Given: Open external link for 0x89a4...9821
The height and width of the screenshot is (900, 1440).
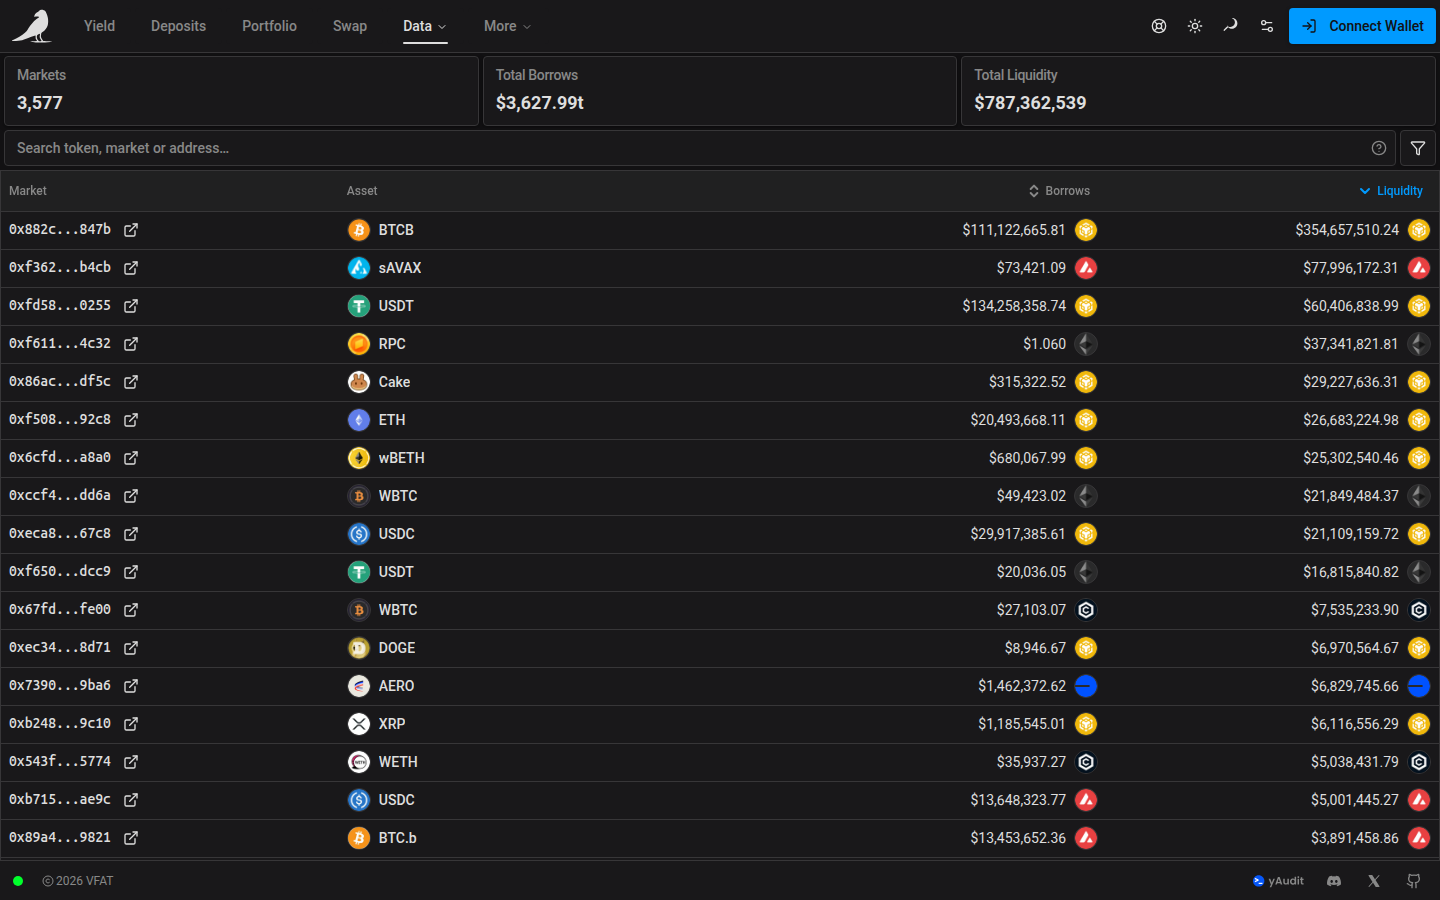Looking at the screenshot, I should coord(131,838).
